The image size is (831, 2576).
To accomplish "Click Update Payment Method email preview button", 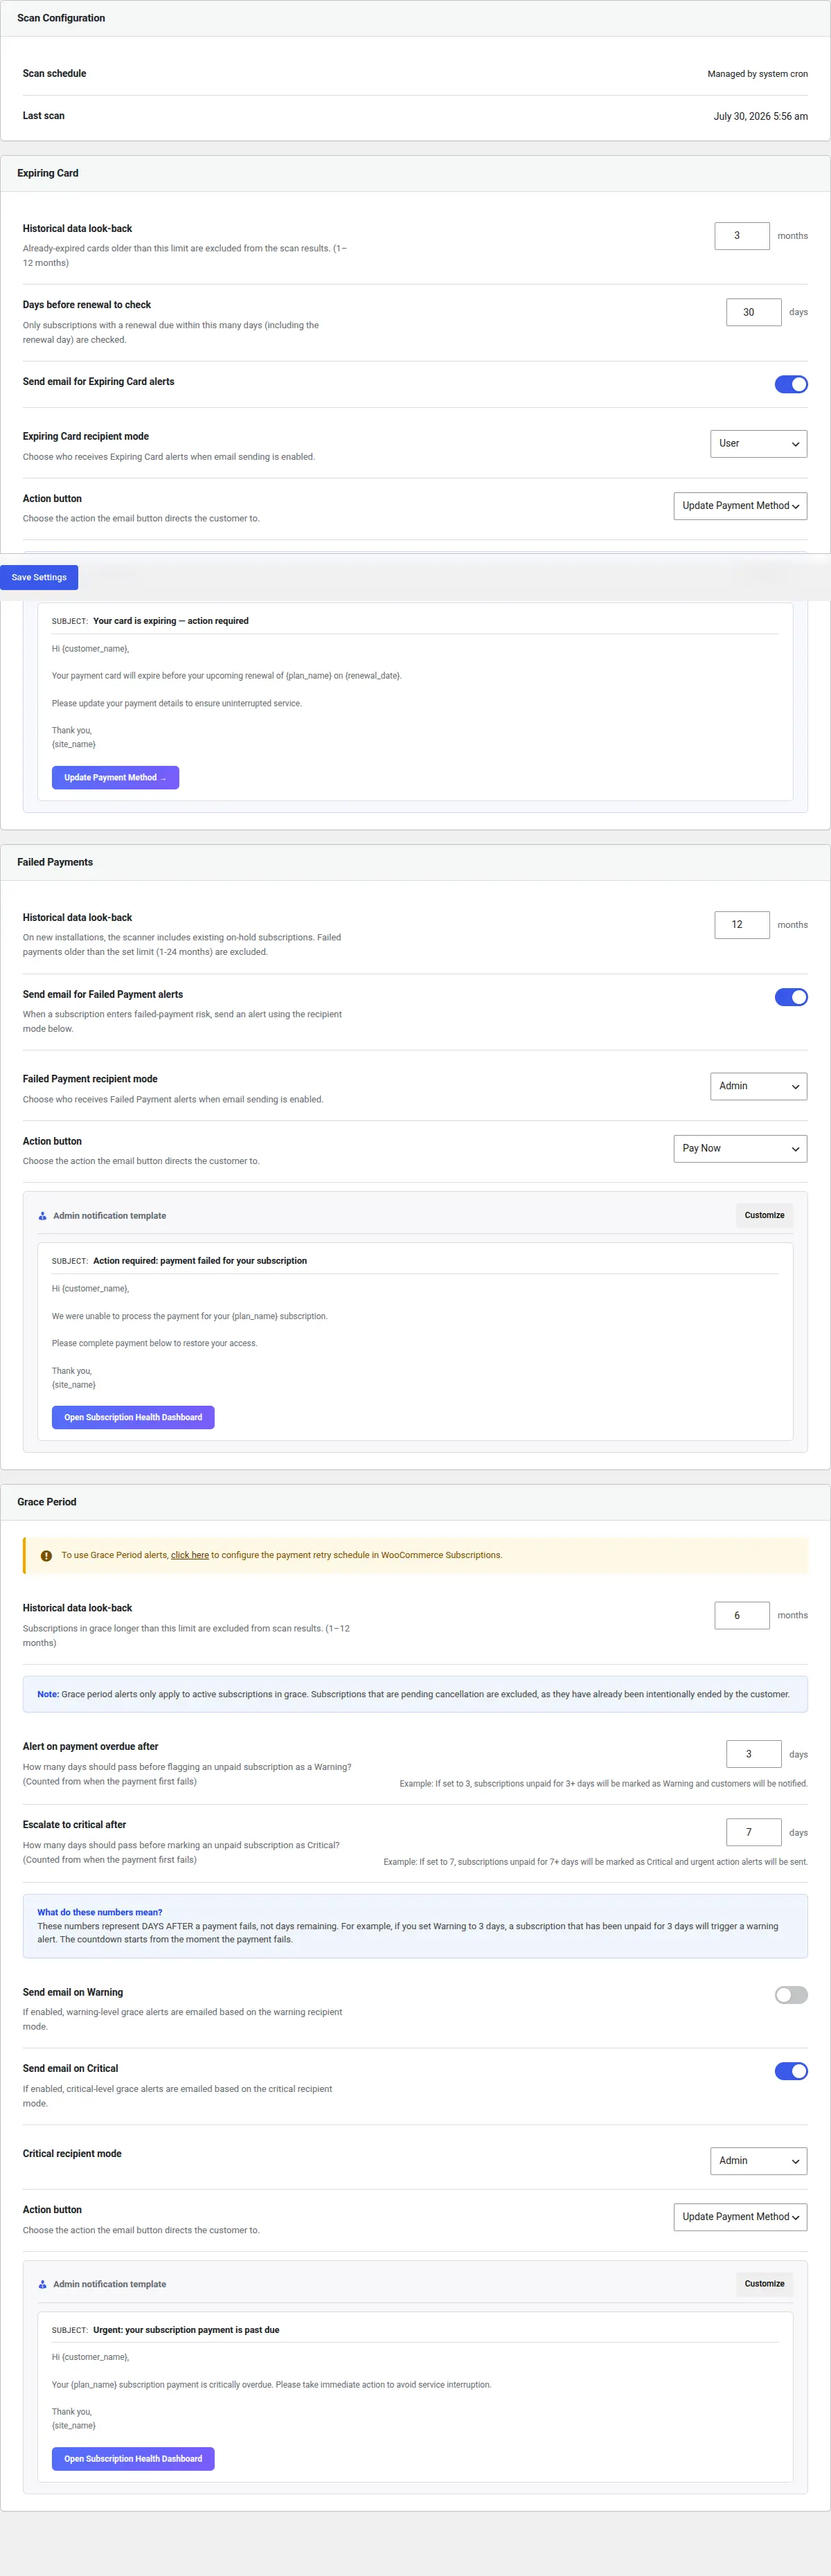I will coord(115,778).
